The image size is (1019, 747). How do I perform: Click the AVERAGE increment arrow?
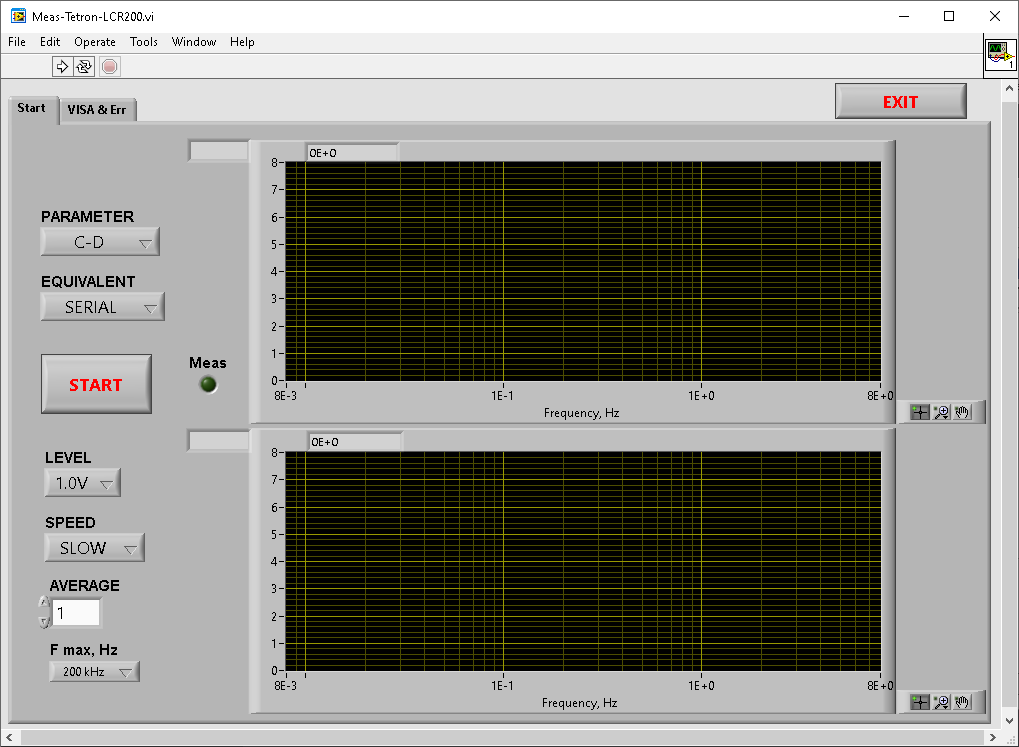[44, 603]
